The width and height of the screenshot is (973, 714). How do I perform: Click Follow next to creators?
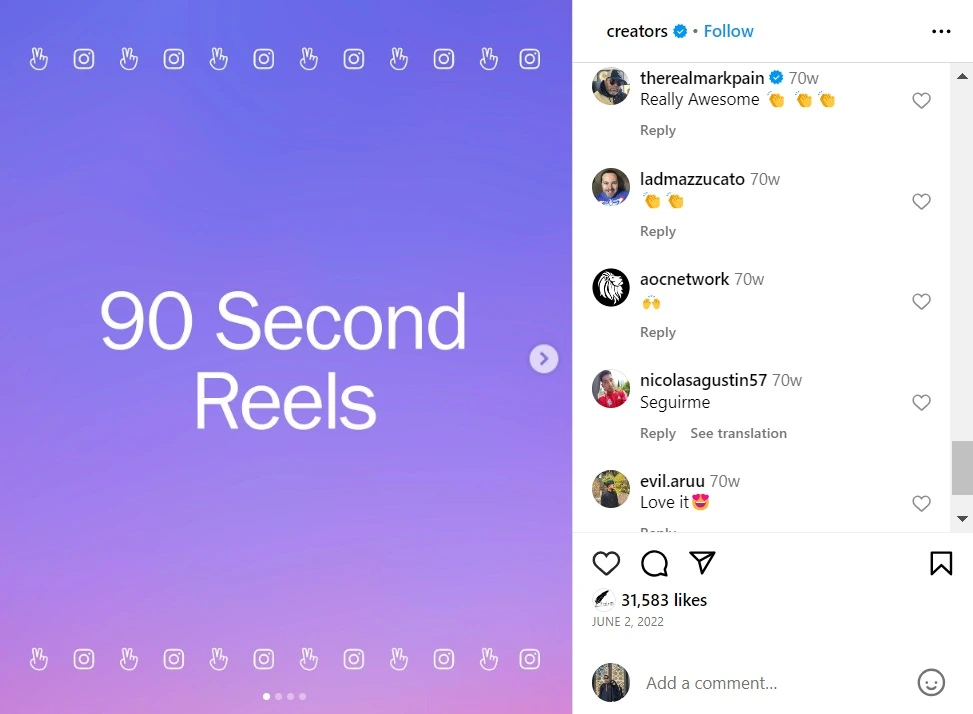point(728,31)
